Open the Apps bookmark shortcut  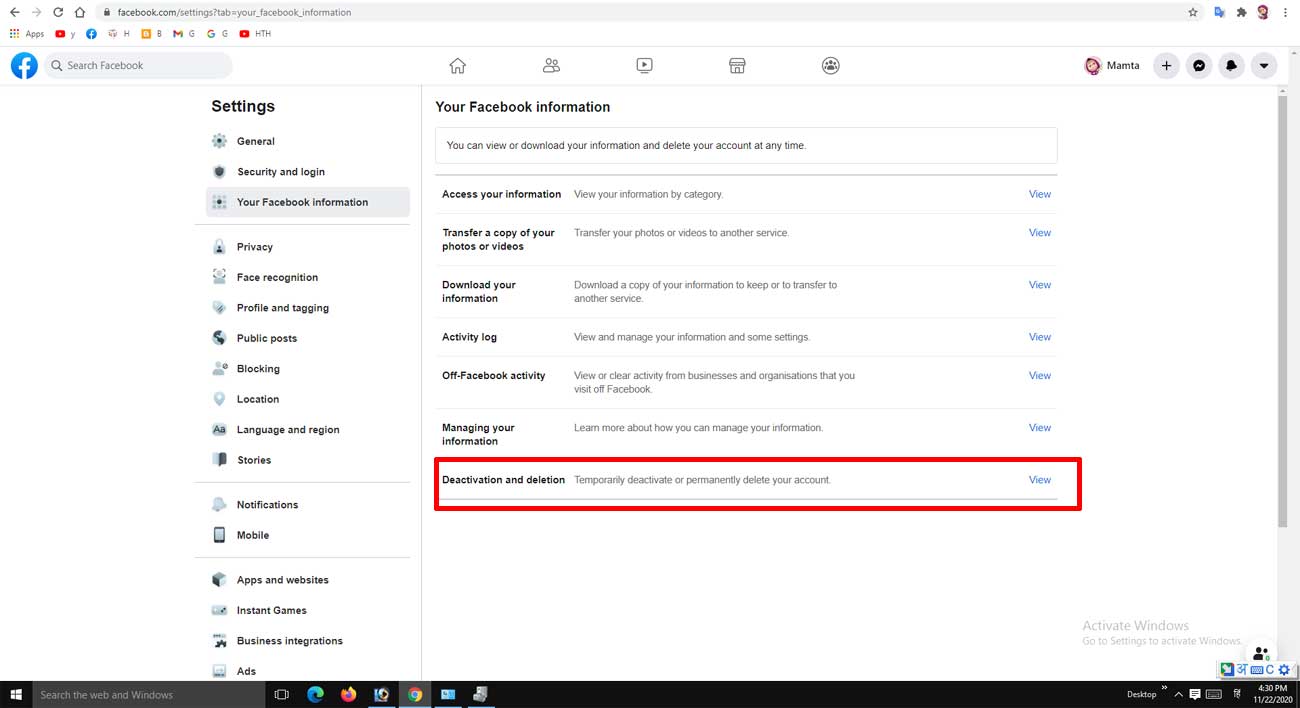27,34
